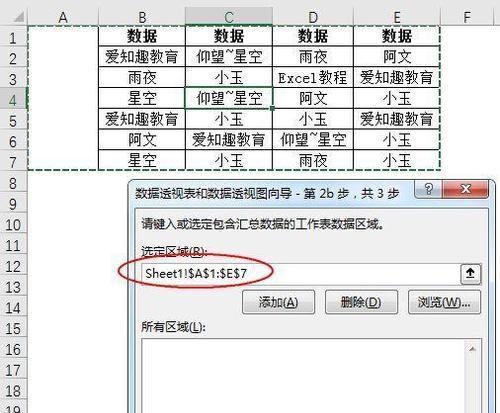The width and height of the screenshot is (500, 413).
Task: Click the 添加(A) button
Action: [278, 302]
